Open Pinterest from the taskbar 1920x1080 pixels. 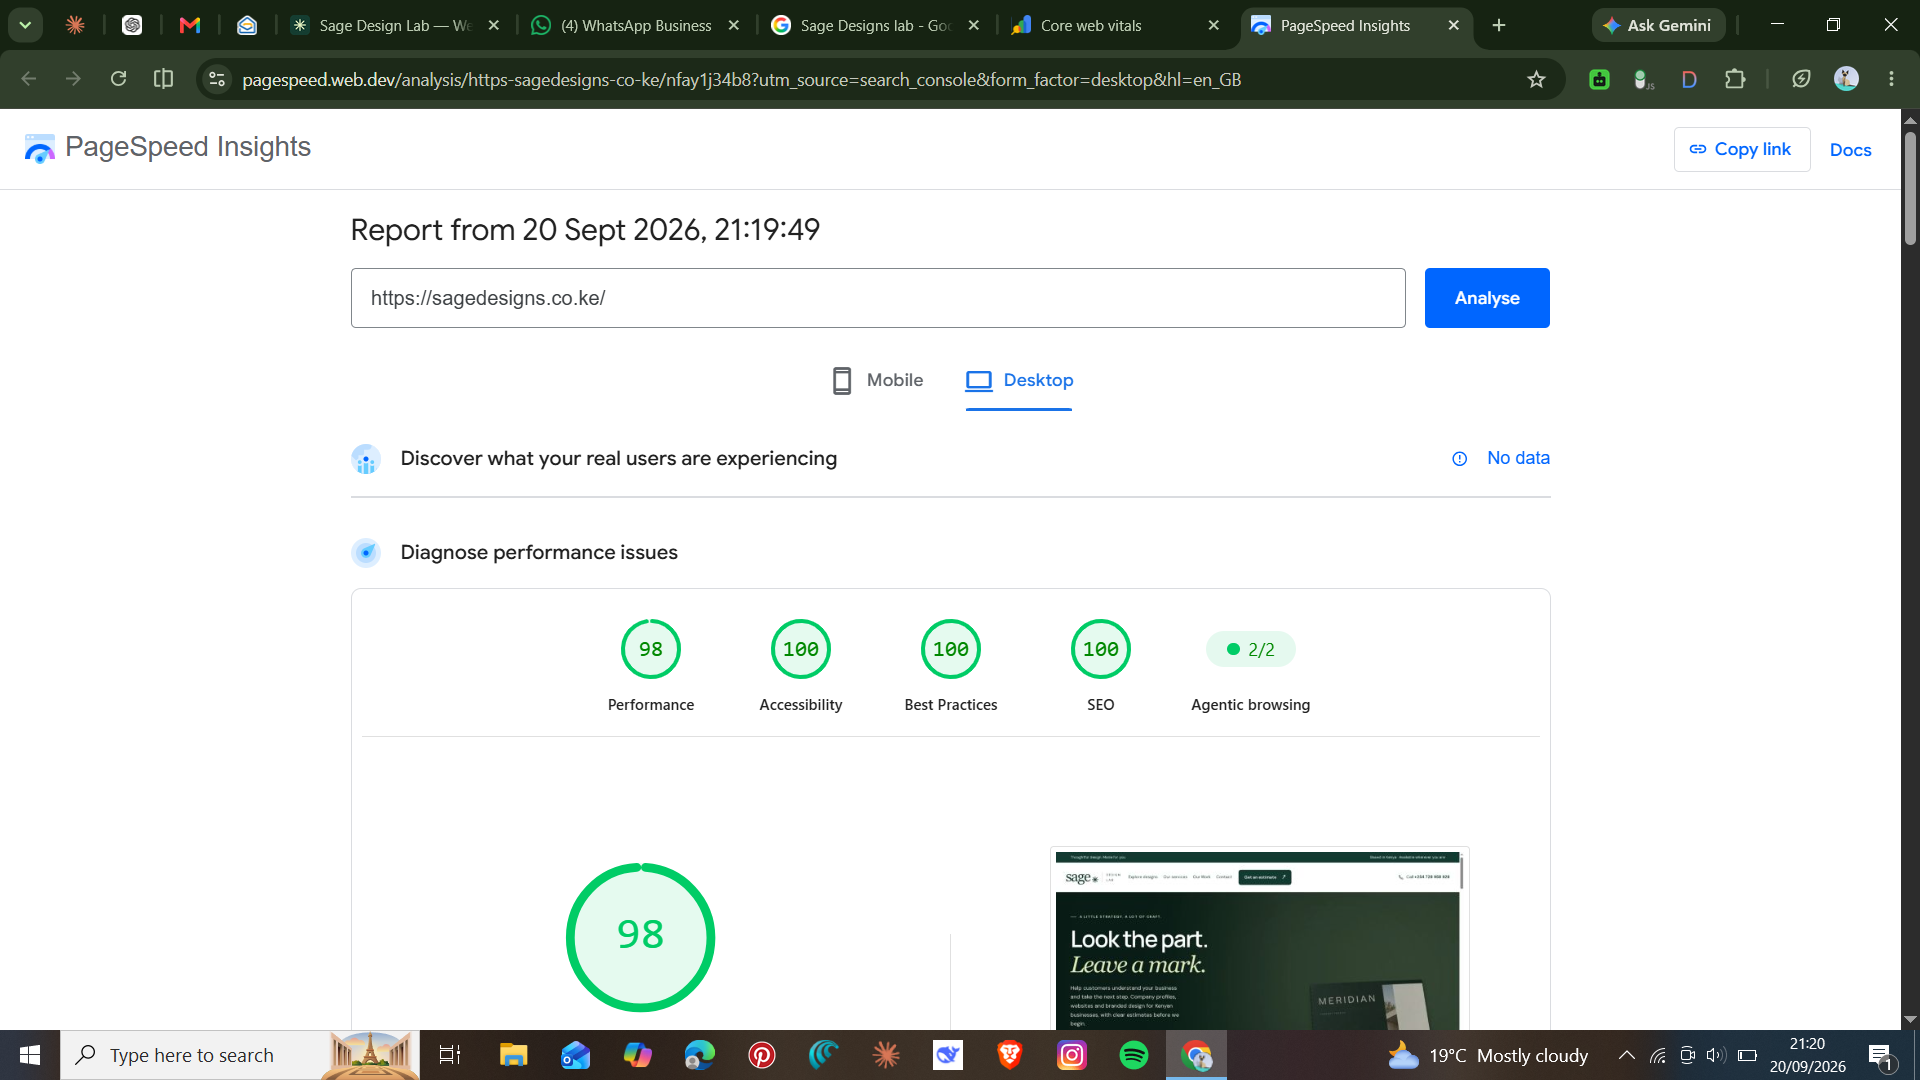tap(762, 1055)
